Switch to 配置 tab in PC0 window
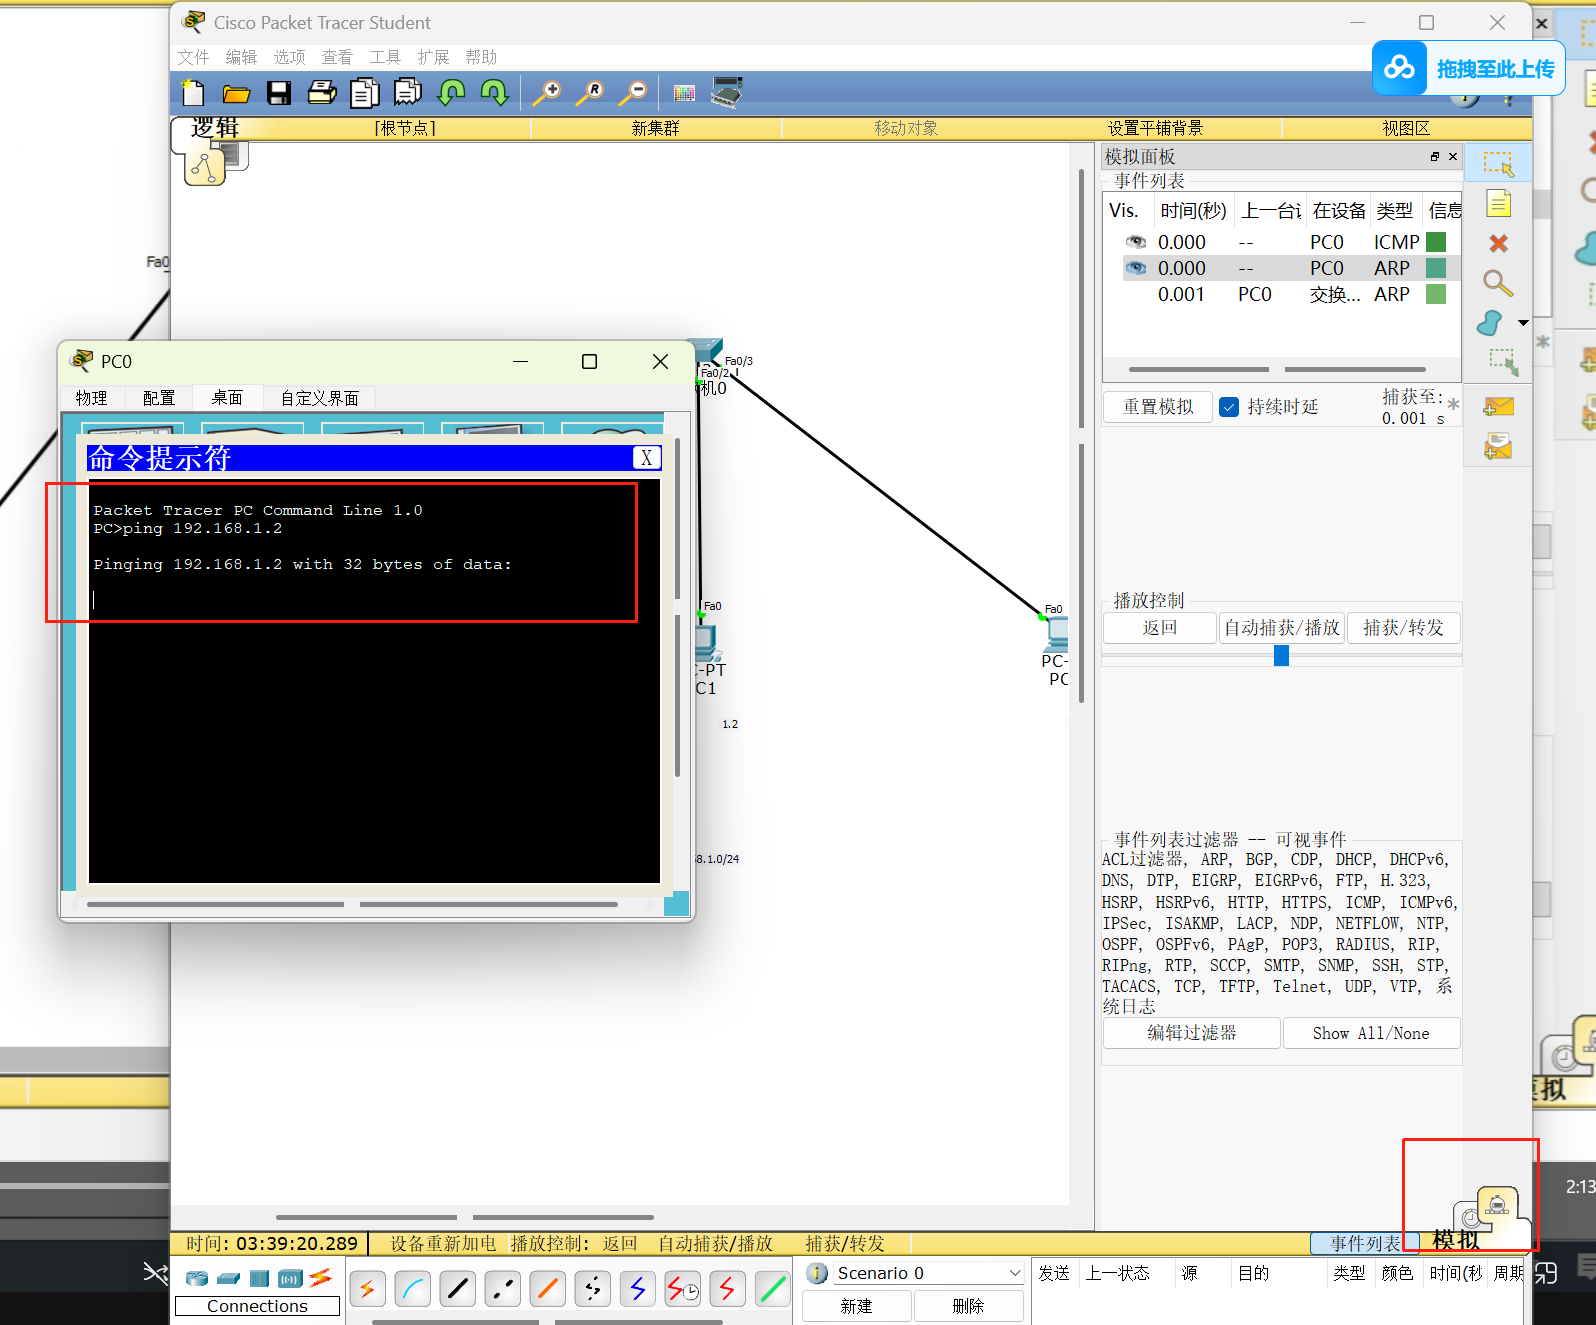The image size is (1596, 1325). coord(159,398)
